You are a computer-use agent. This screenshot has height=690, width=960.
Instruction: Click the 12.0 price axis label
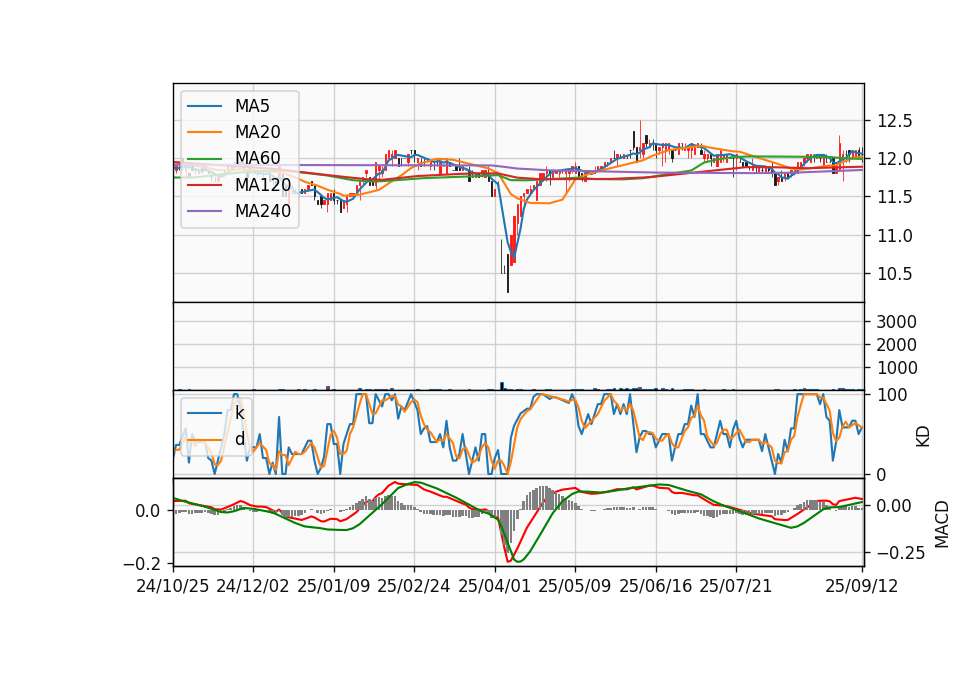coord(894,159)
